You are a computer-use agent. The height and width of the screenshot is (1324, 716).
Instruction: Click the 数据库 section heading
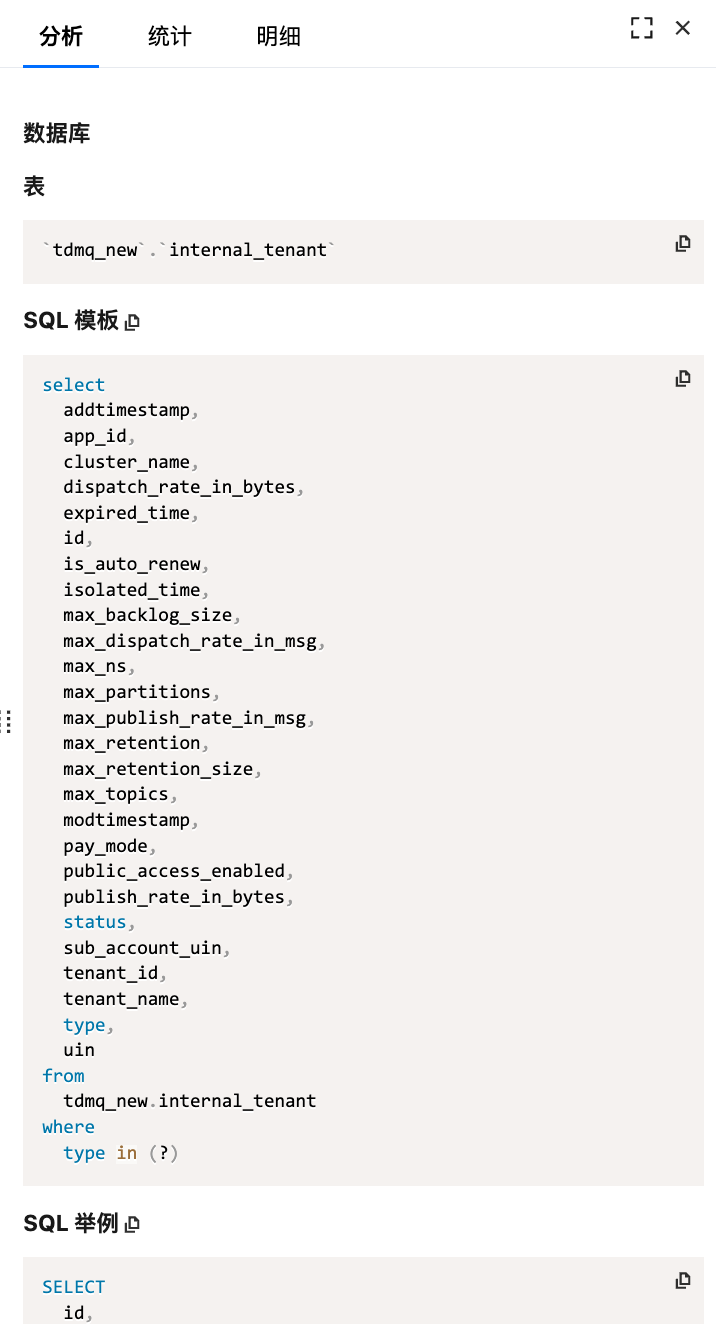click(57, 133)
